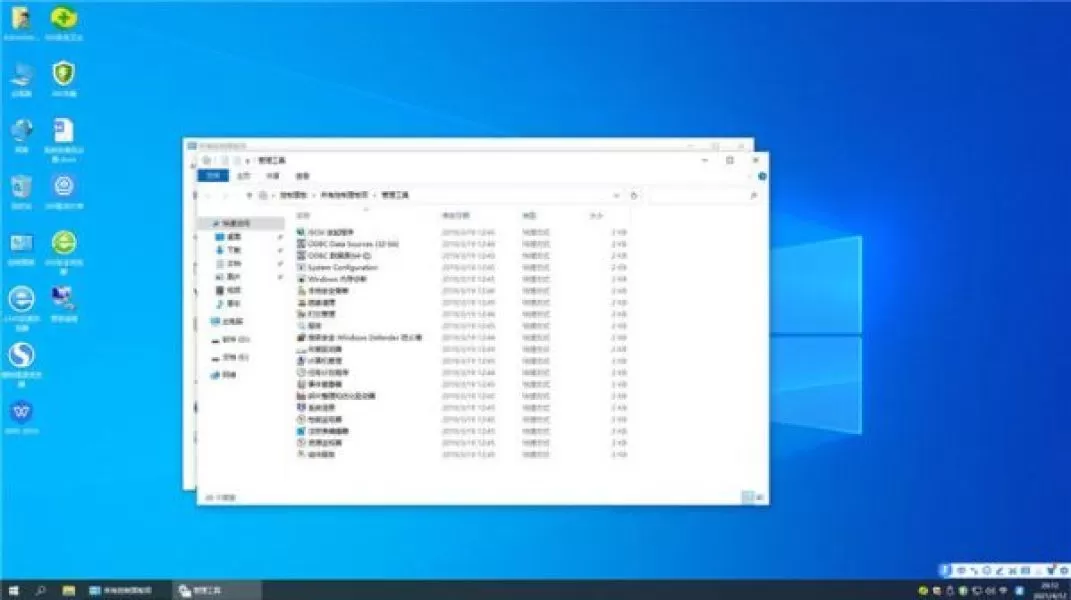The image size is (1071, 600).
Task: Click the explorer help question-mark icon
Action: pyautogui.click(x=762, y=176)
